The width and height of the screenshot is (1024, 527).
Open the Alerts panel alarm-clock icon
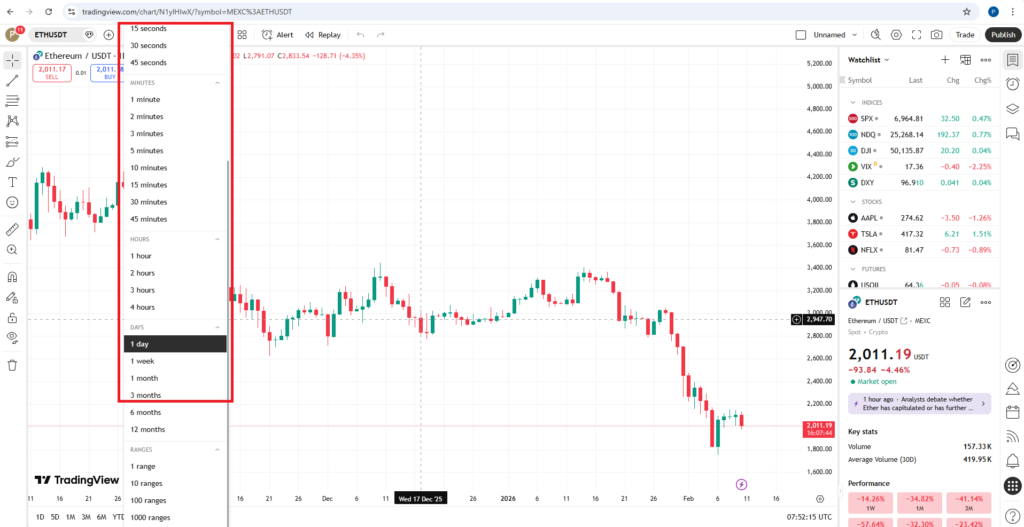pyautogui.click(x=1012, y=84)
